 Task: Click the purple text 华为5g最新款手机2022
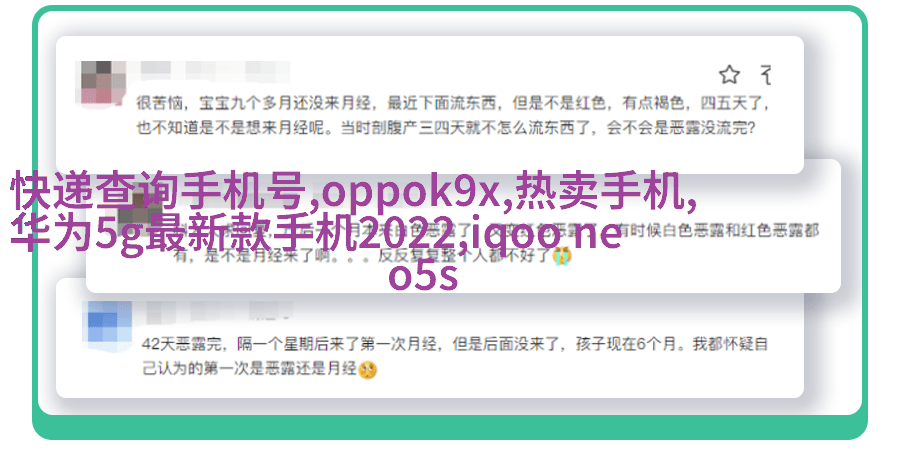pos(239,232)
